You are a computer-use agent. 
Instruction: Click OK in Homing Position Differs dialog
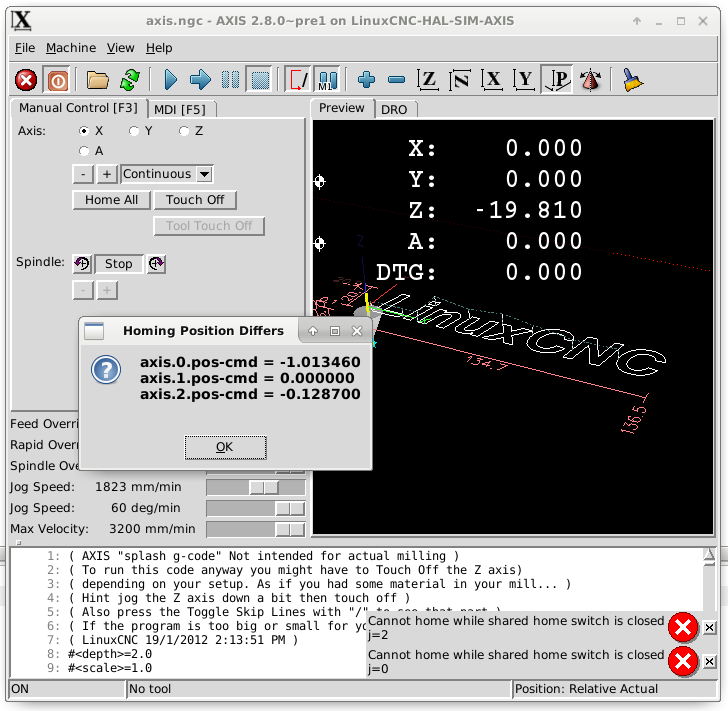(x=225, y=447)
